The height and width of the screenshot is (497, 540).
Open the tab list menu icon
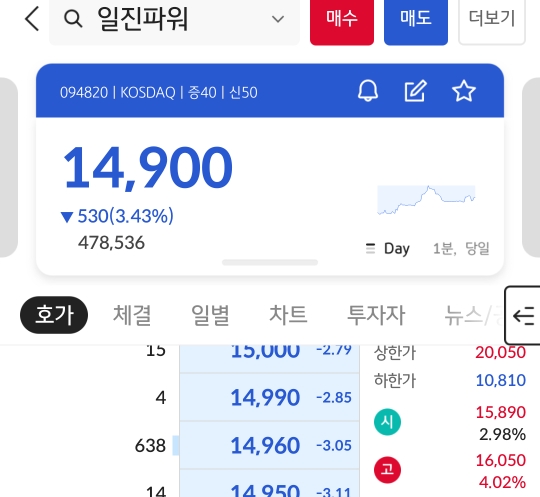tap(523, 315)
